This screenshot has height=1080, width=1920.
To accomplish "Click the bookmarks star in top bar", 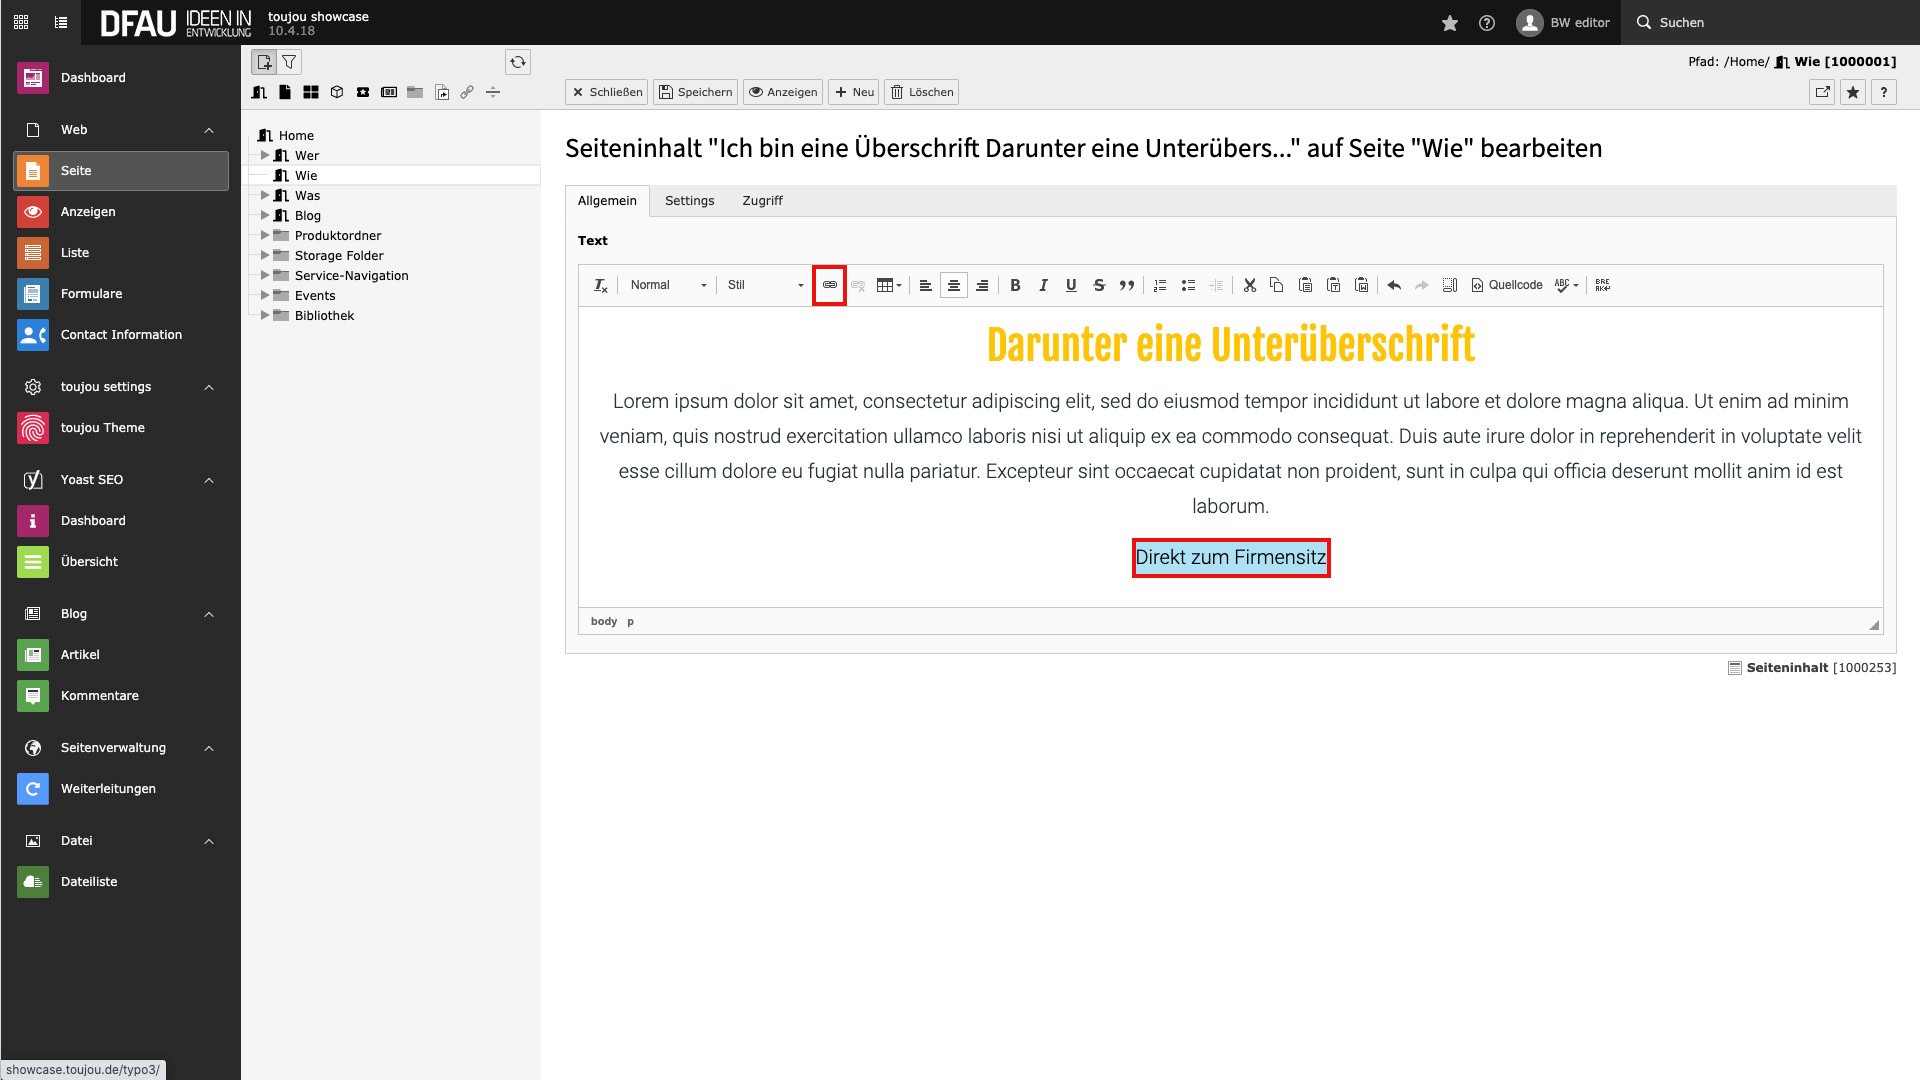I will pos(1449,23).
